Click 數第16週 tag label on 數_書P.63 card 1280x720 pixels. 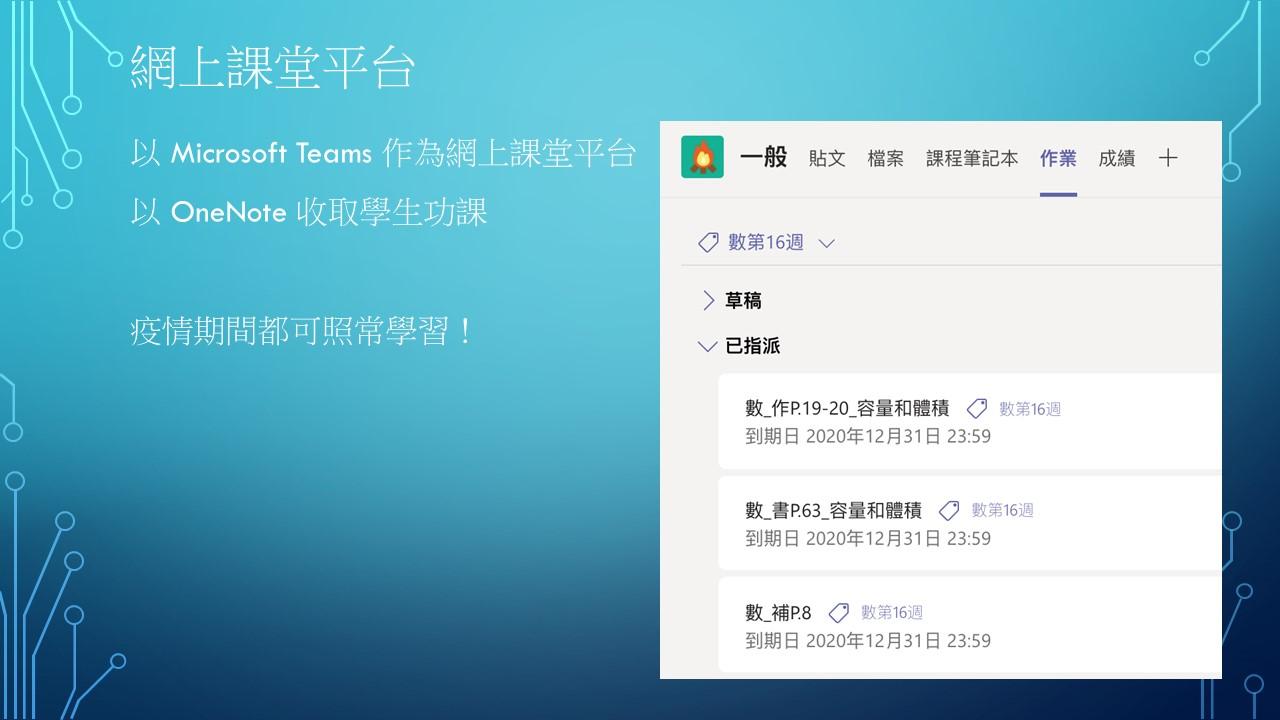1003,511
